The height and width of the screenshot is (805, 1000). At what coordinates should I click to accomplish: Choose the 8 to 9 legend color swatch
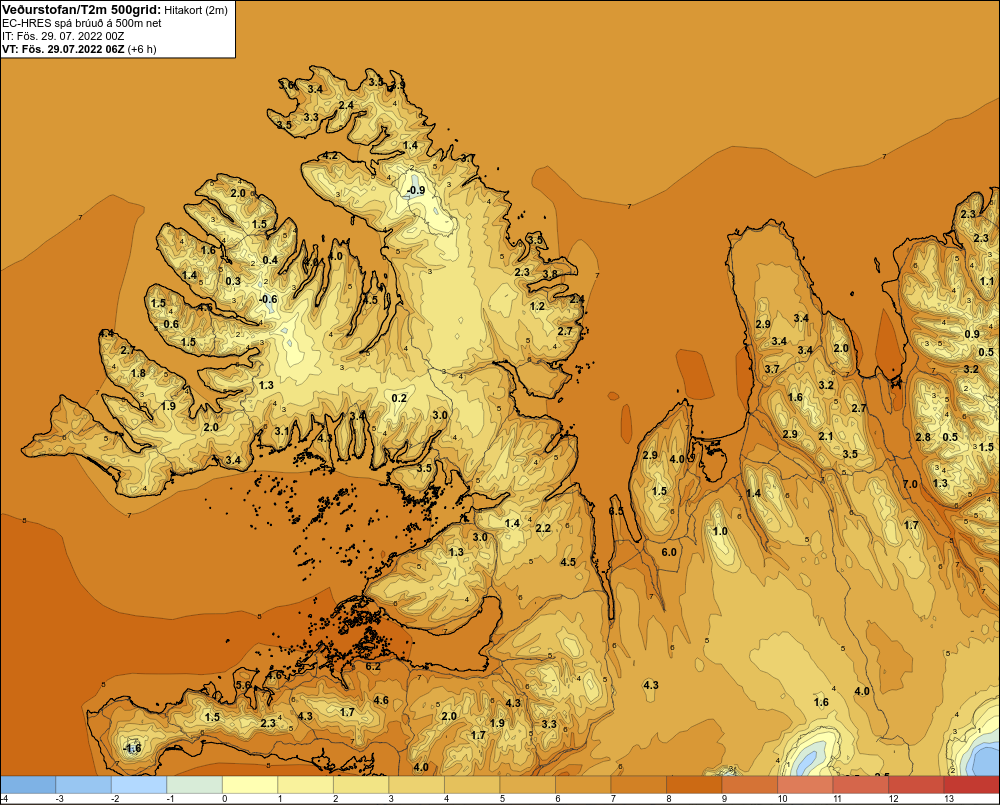[694, 785]
